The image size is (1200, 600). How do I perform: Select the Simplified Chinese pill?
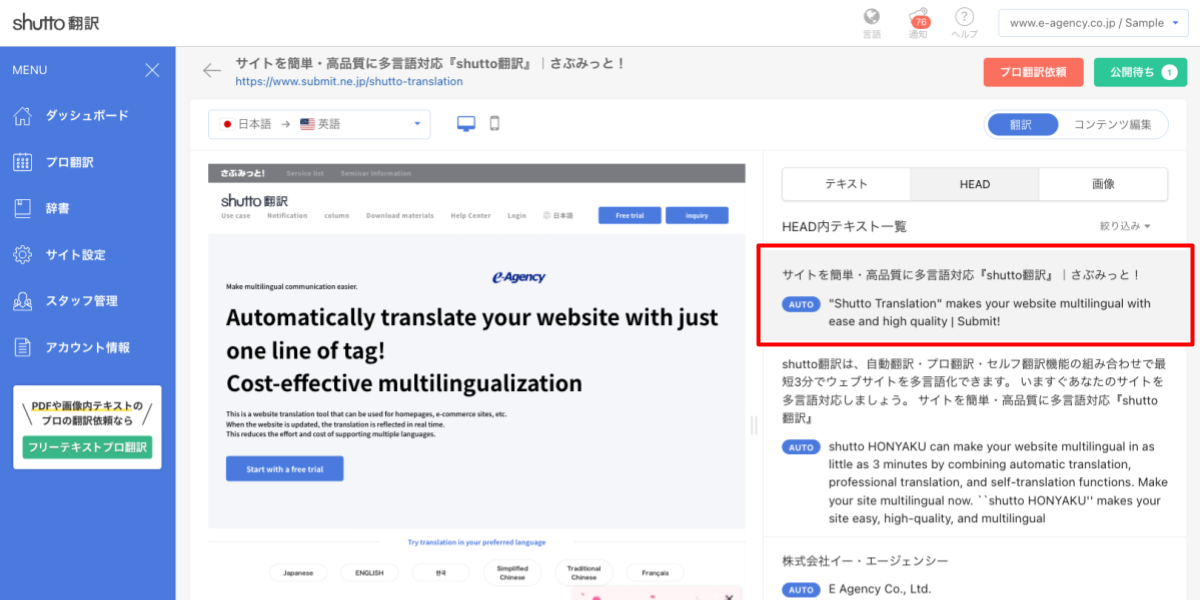(512, 573)
